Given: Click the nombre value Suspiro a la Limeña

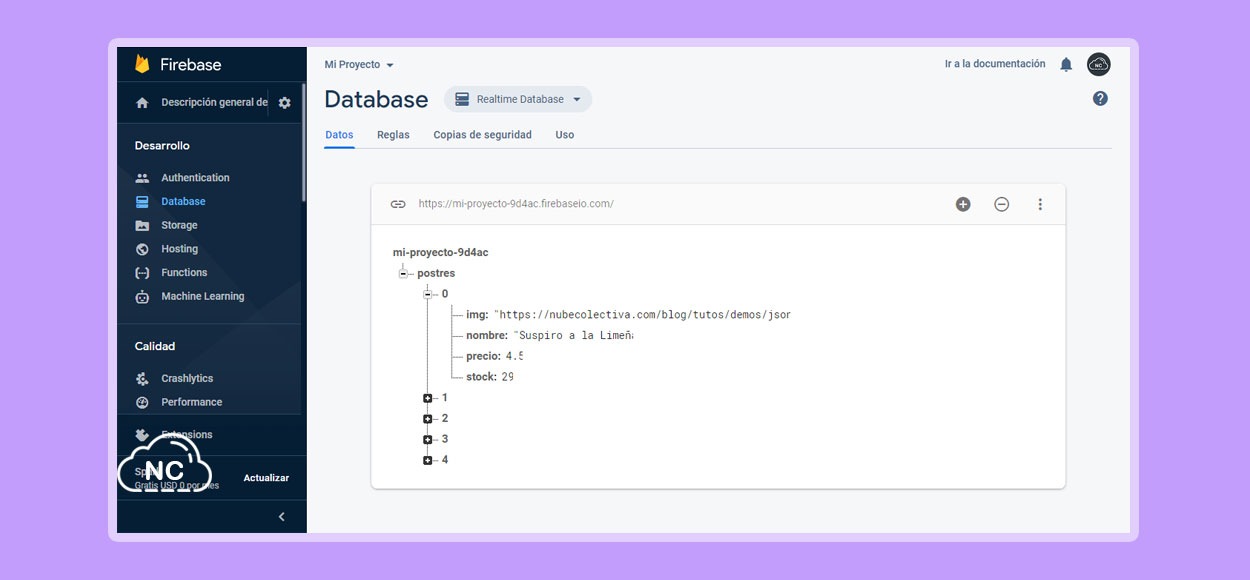Looking at the screenshot, I should 573,336.
